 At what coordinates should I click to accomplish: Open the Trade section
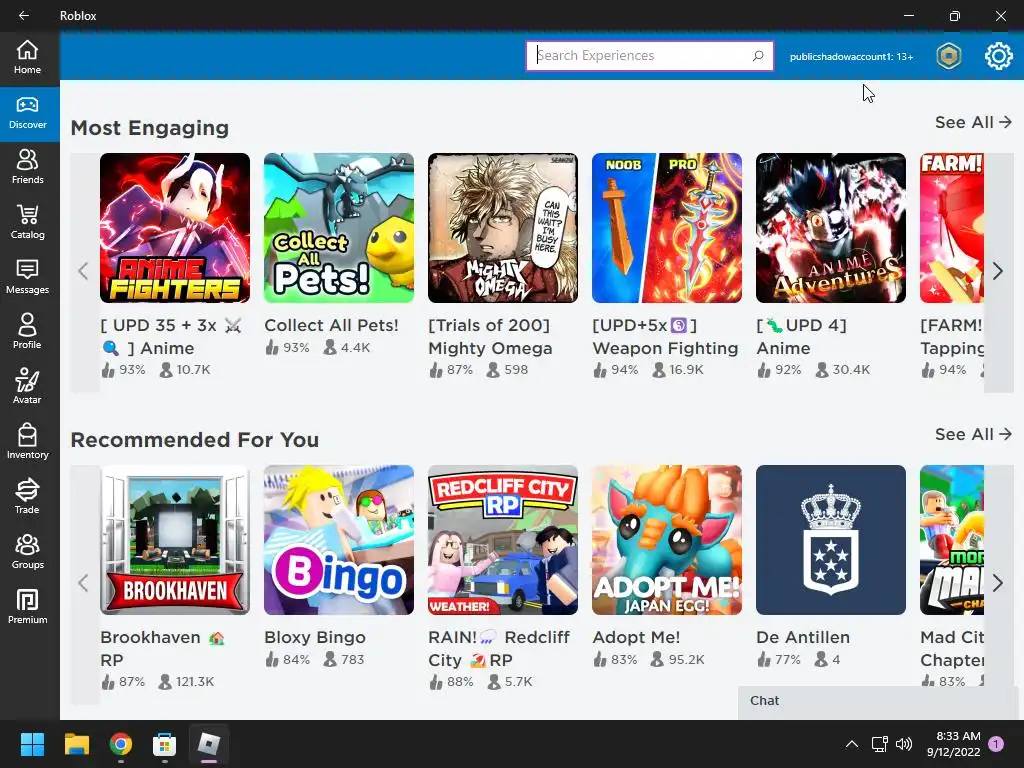coord(27,497)
